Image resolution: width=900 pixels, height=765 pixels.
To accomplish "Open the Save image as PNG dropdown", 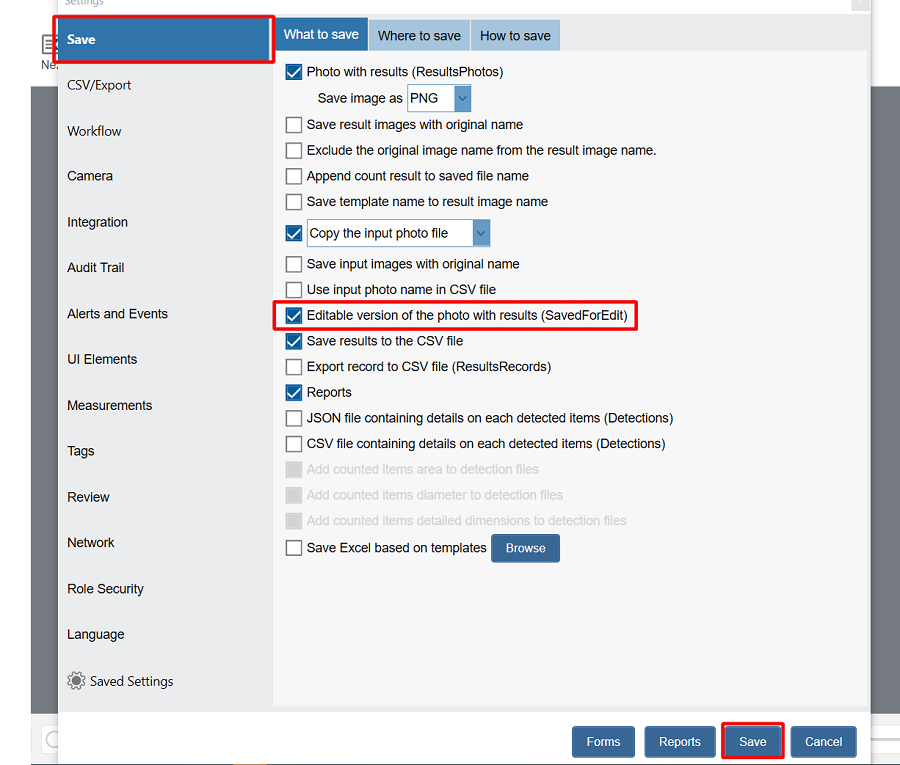I will (x=461, y=98).
